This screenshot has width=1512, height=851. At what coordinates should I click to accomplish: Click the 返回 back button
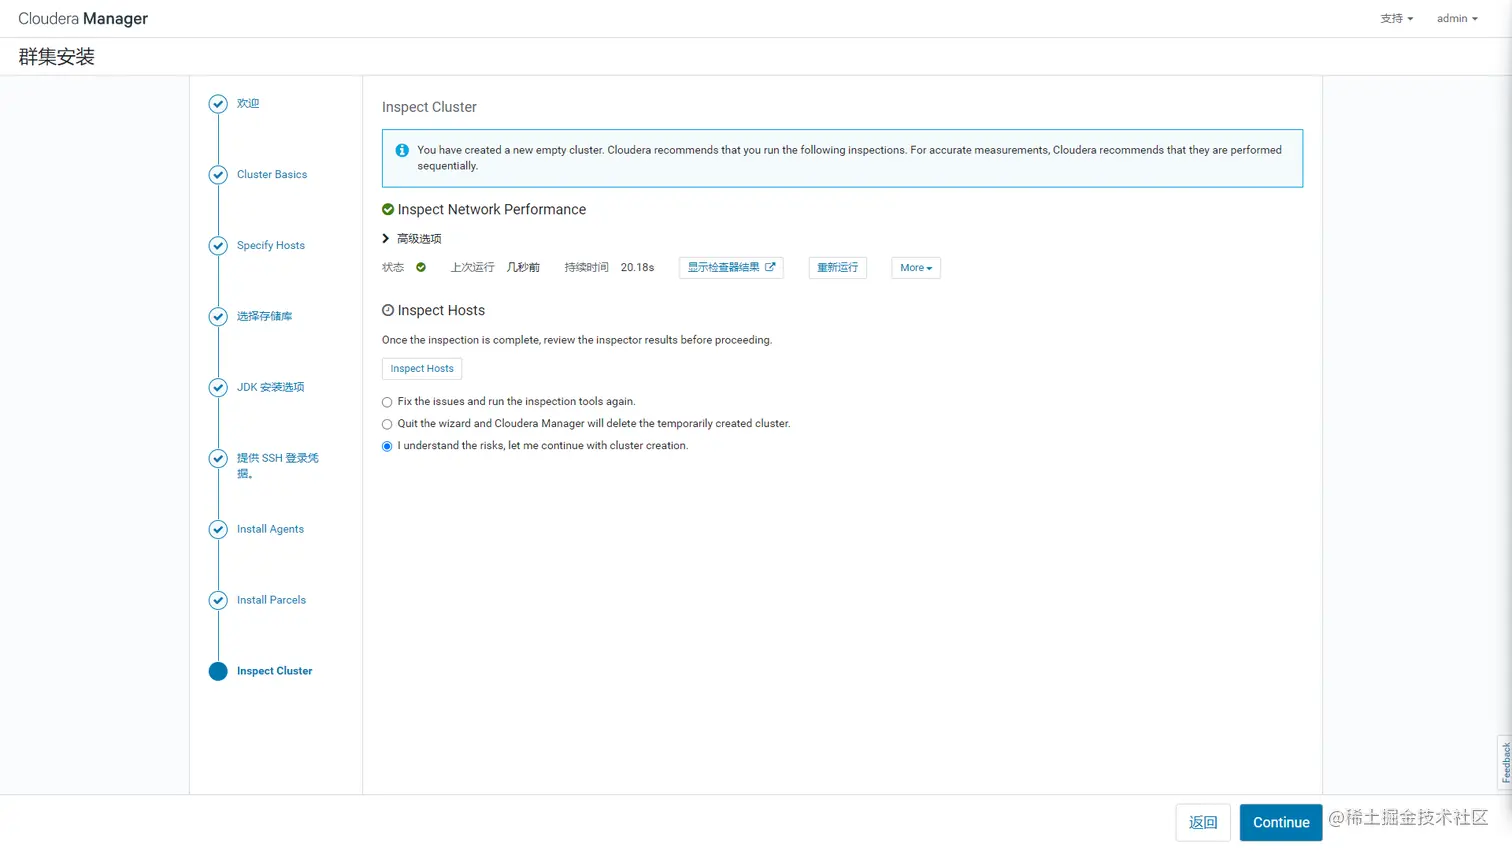click(1203, 823)
